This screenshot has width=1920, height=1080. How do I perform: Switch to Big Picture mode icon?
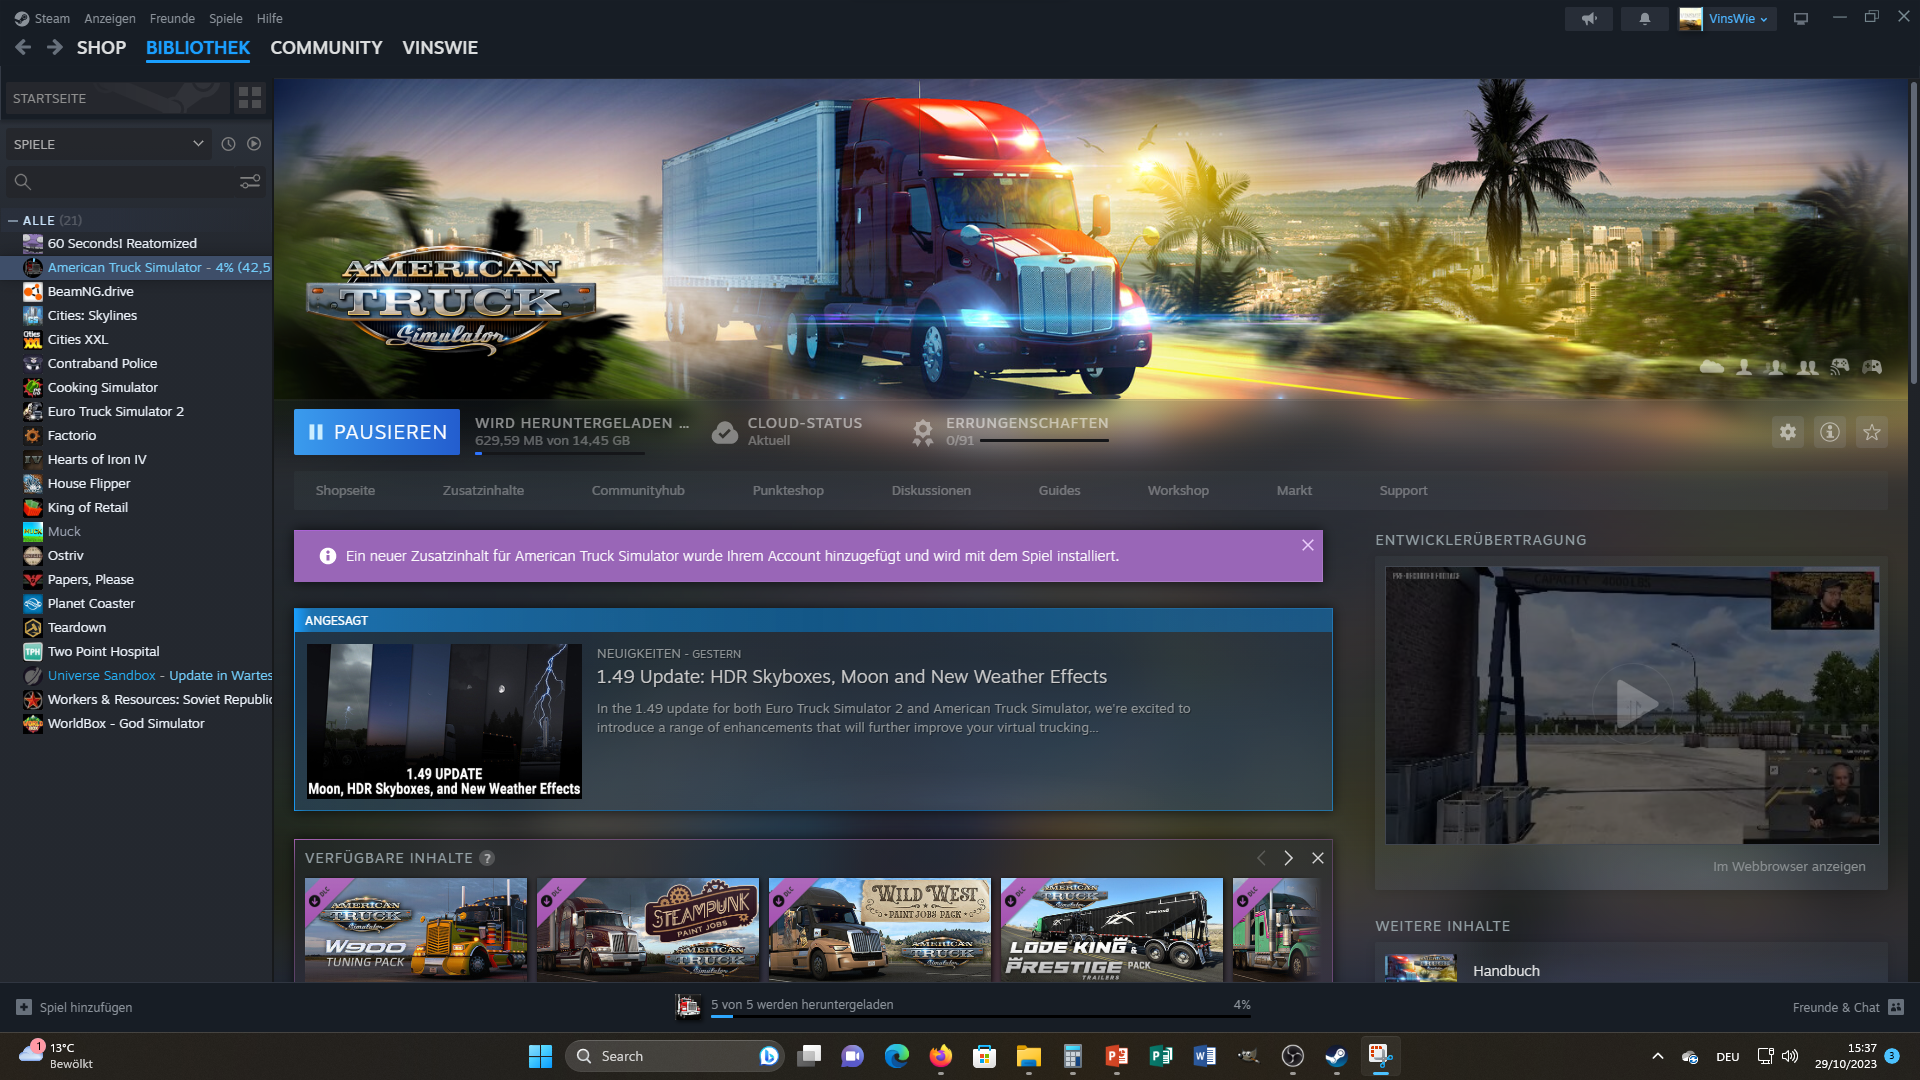1801,18
